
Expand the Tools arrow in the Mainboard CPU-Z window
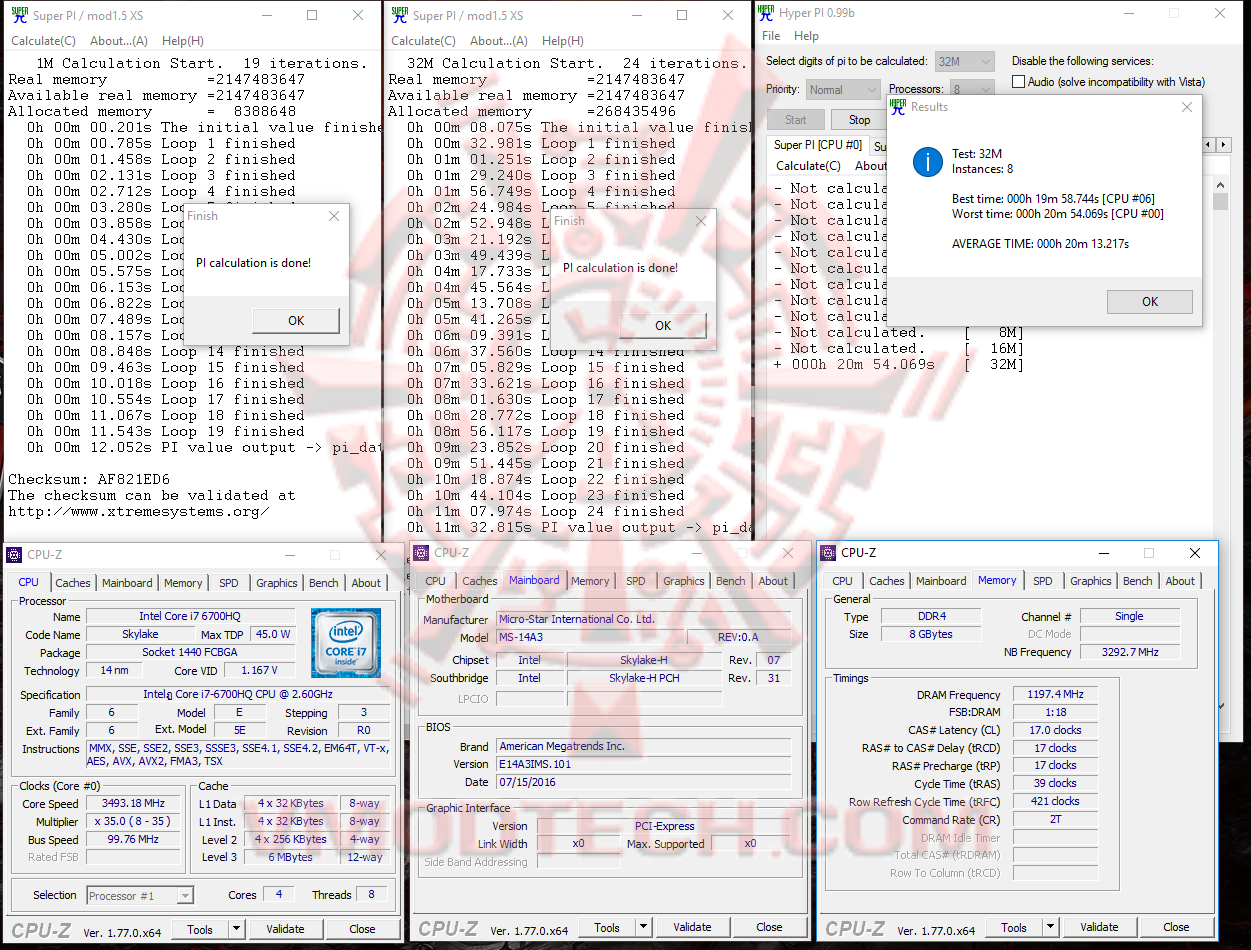pos(642,927)
